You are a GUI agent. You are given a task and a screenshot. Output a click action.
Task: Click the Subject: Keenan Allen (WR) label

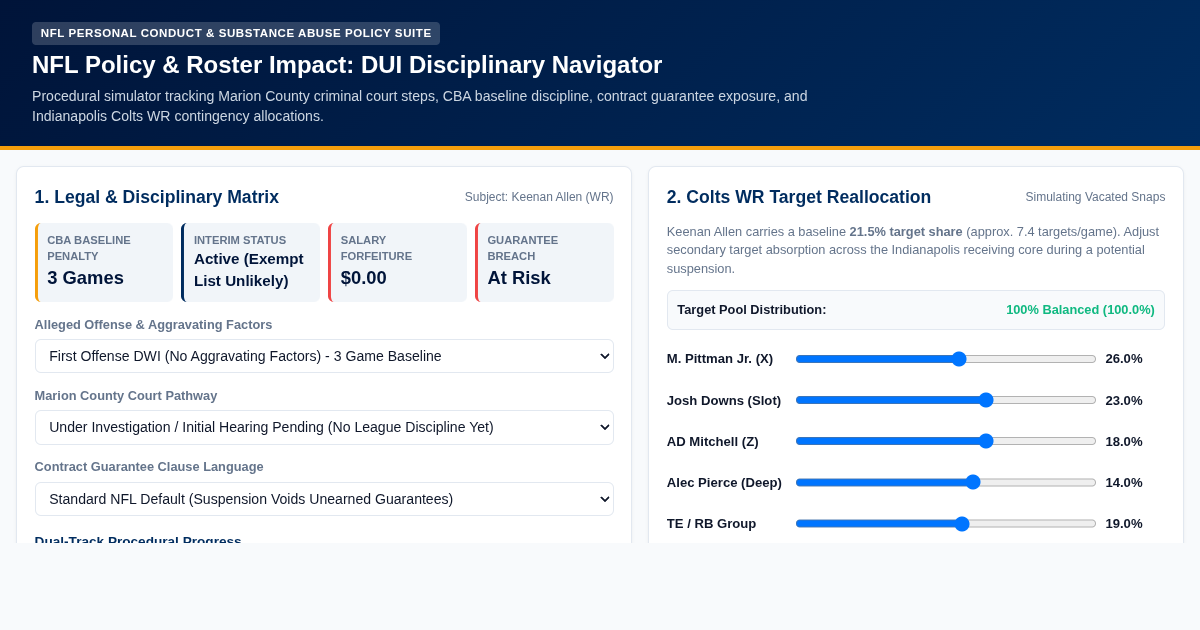[539, 197]
